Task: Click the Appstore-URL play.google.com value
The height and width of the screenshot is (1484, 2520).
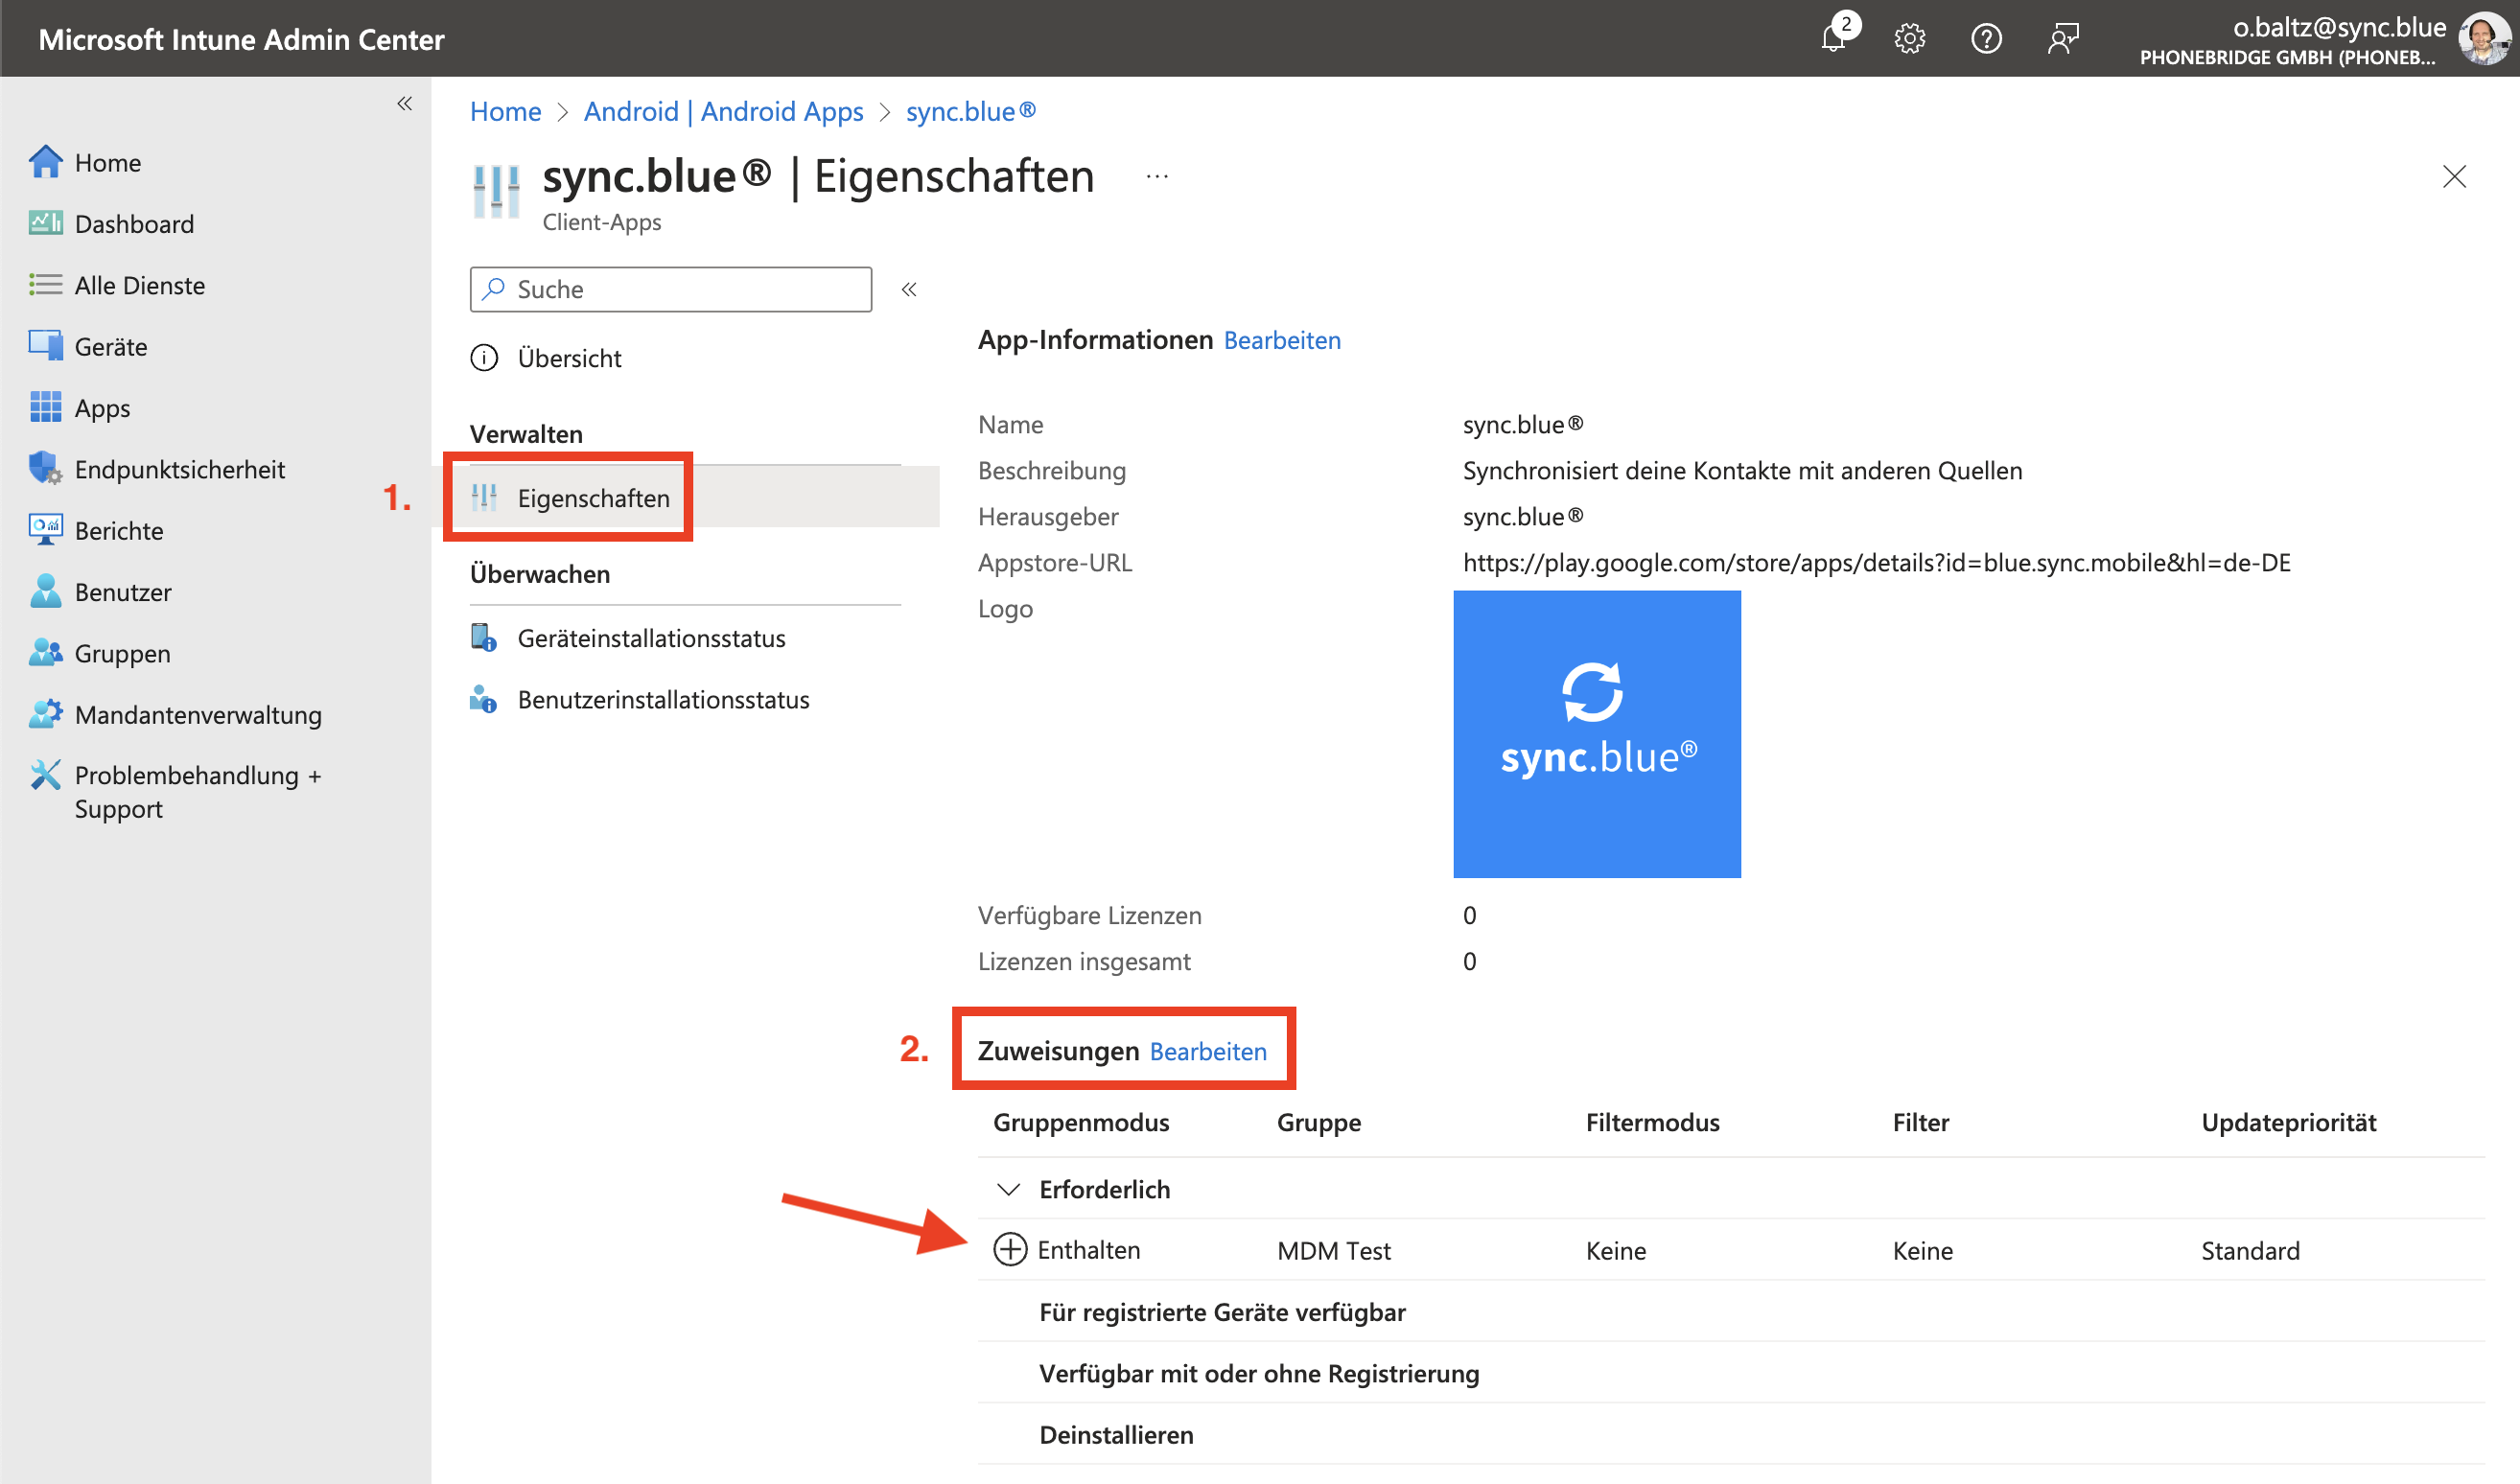Action: 1876,563
